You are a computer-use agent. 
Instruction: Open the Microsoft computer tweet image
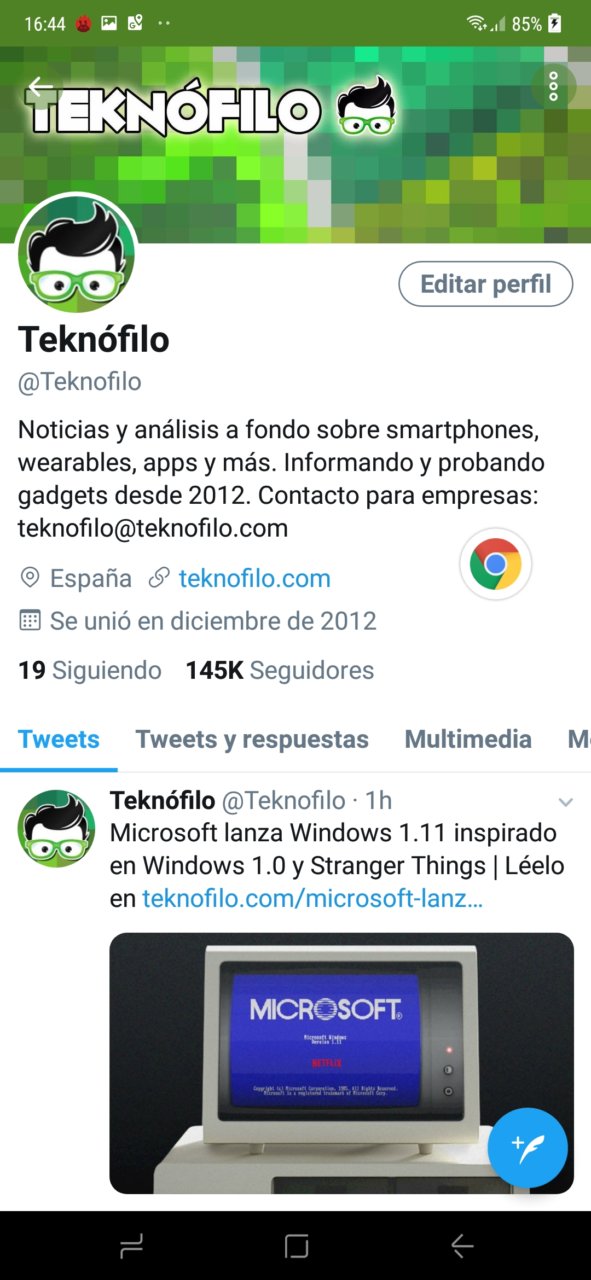[342, 1063]
